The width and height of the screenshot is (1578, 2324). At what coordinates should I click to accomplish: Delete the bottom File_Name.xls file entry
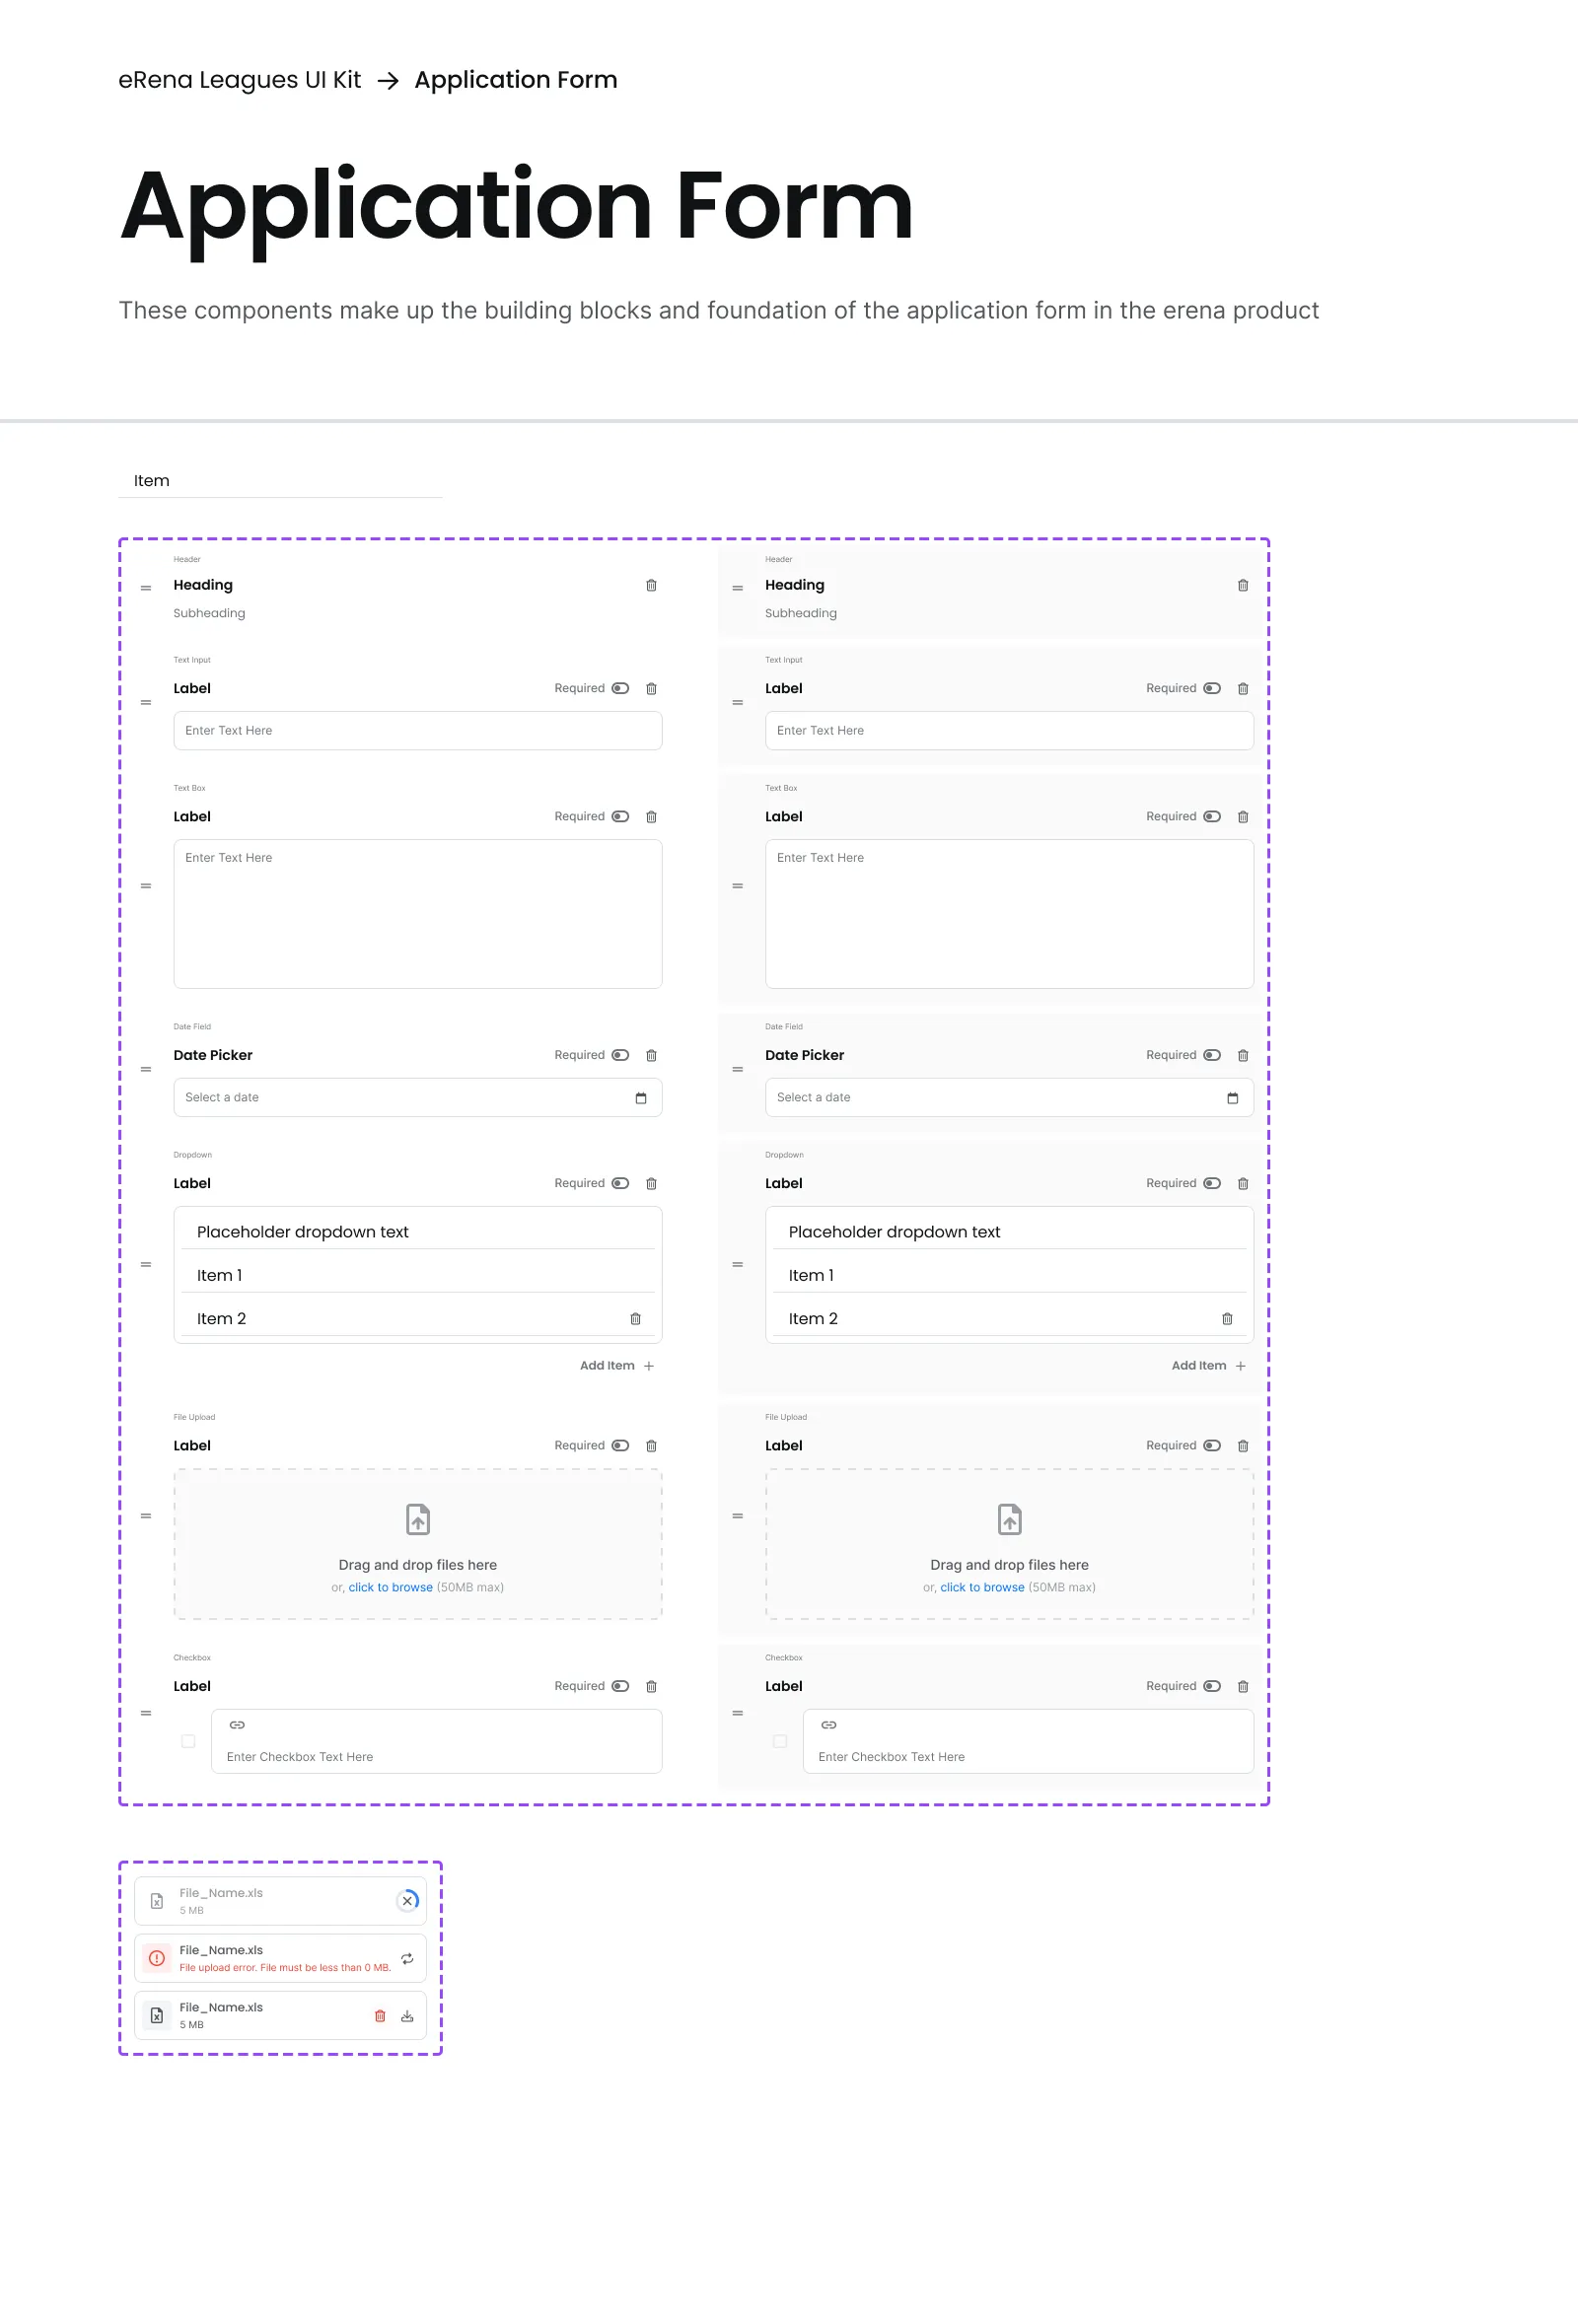[380, 2015]
